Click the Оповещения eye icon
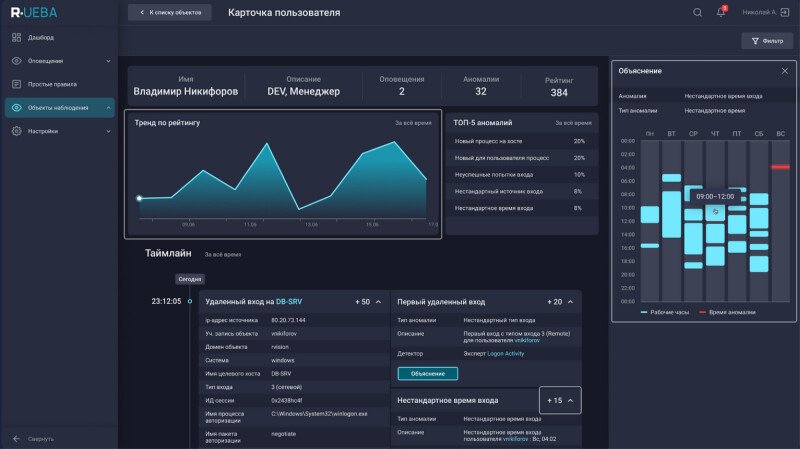Viewport: 800px width, 449px height. tap(17, 60)
